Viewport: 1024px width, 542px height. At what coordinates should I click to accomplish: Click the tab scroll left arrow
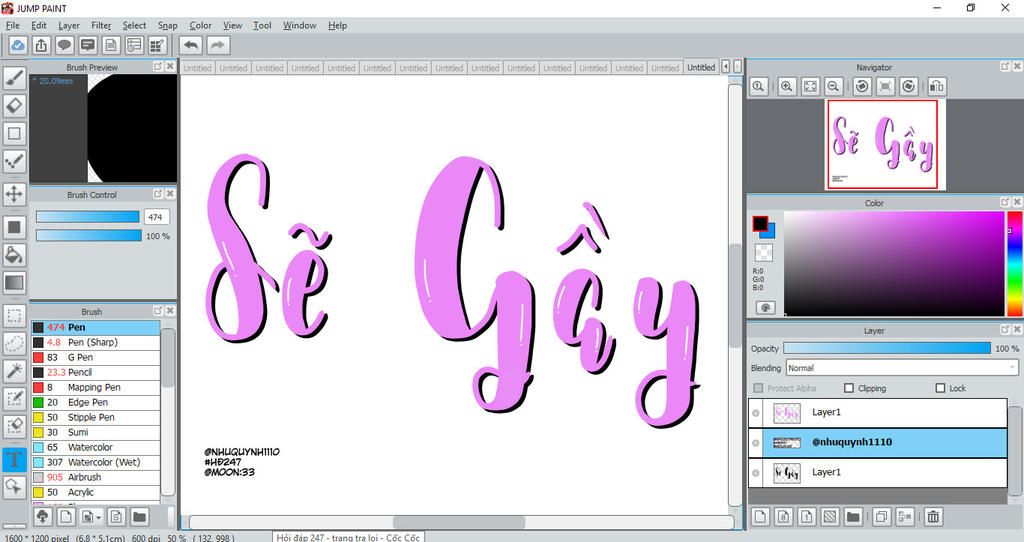click(x=726, y=67)
